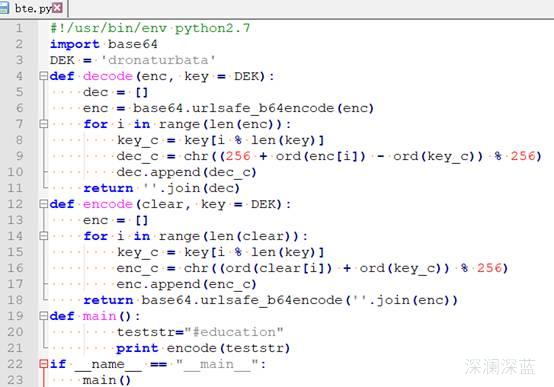The height and width of the screenshot is (387, 554).
Task: Select line number 16 in the margin
Action: (x=15, y=268)
